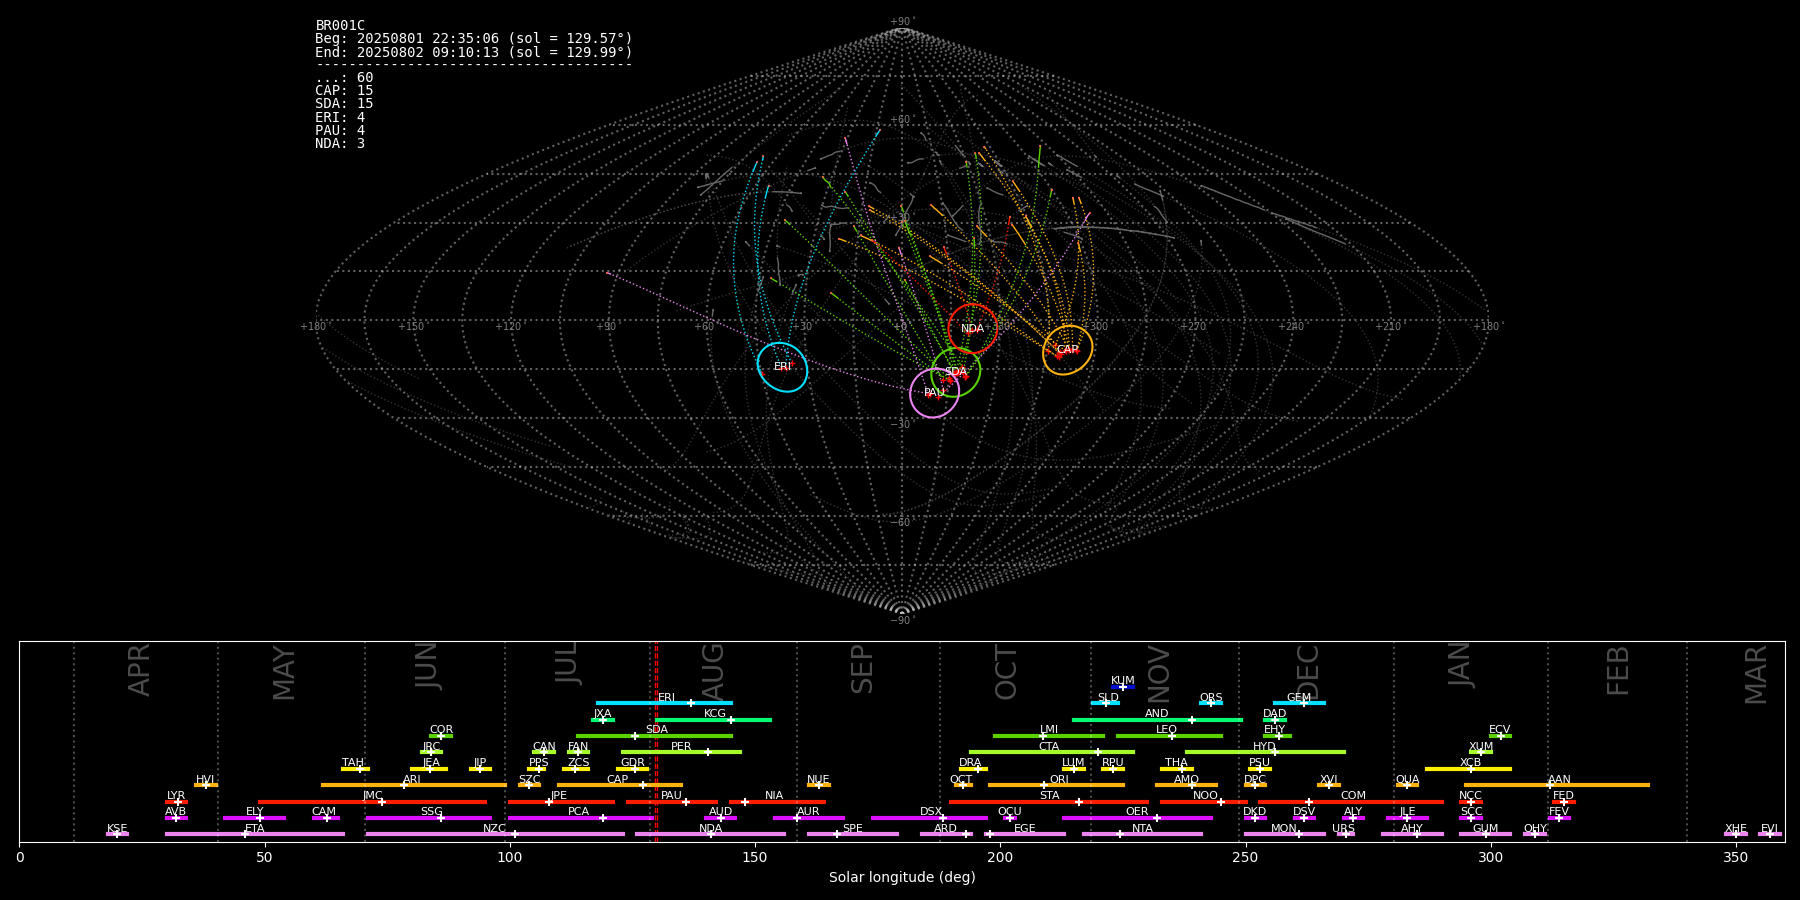Select the Beg: 20250801 22:35:06 line
1800x900 pixels.
[x=474, y=39]
